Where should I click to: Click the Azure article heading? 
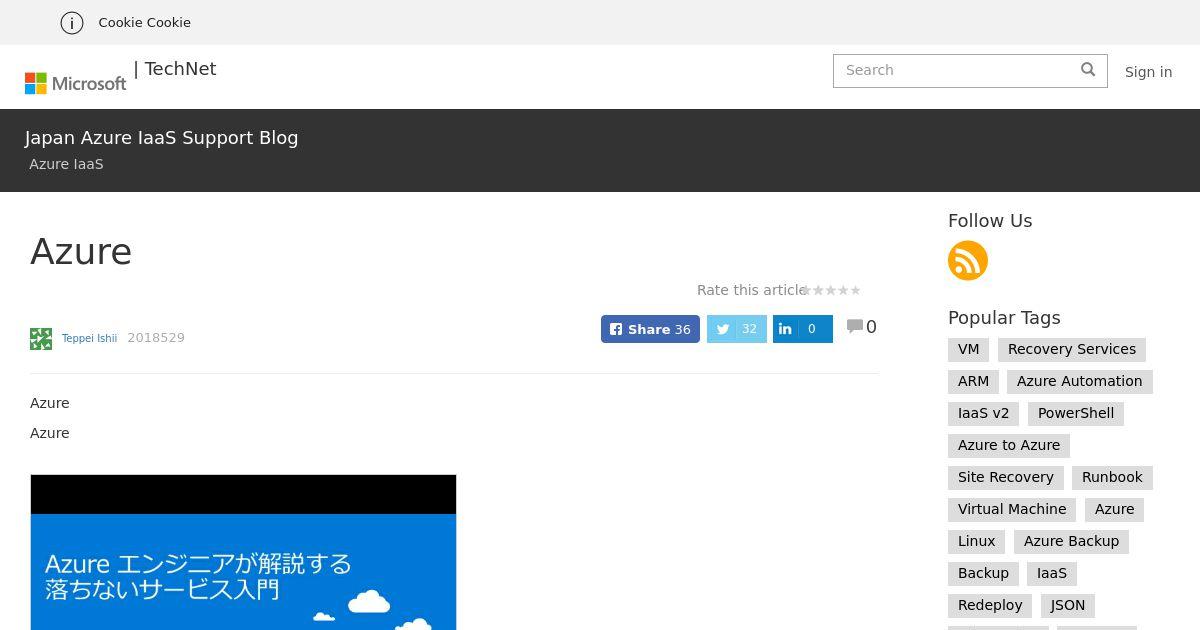click(x=81, y=251)
